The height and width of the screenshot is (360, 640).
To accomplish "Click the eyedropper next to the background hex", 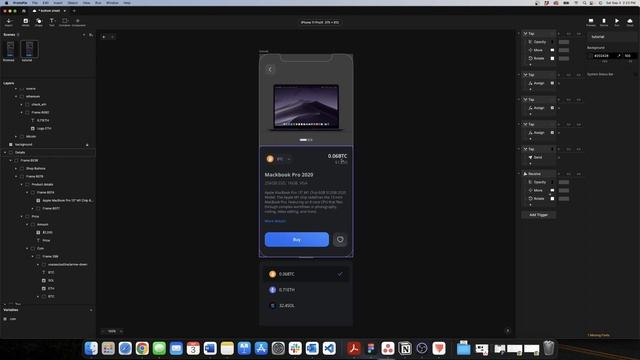I will click(x=619, y=56).
